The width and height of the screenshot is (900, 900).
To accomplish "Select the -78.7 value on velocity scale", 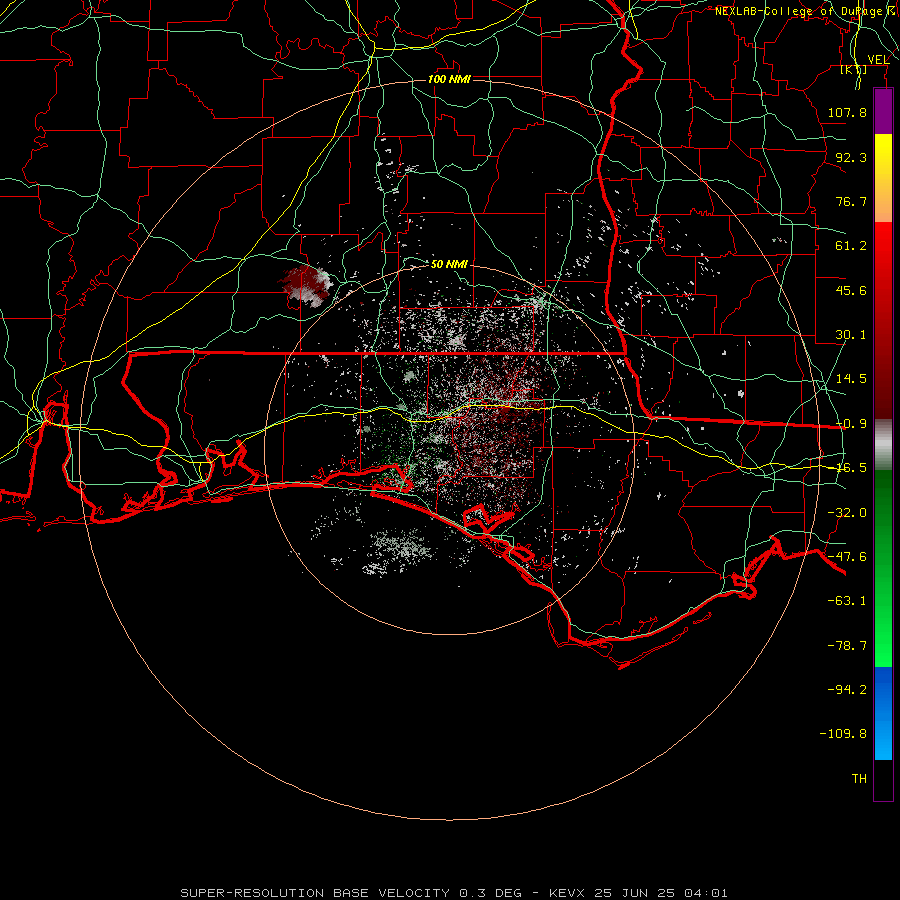I will click(847, 646).
